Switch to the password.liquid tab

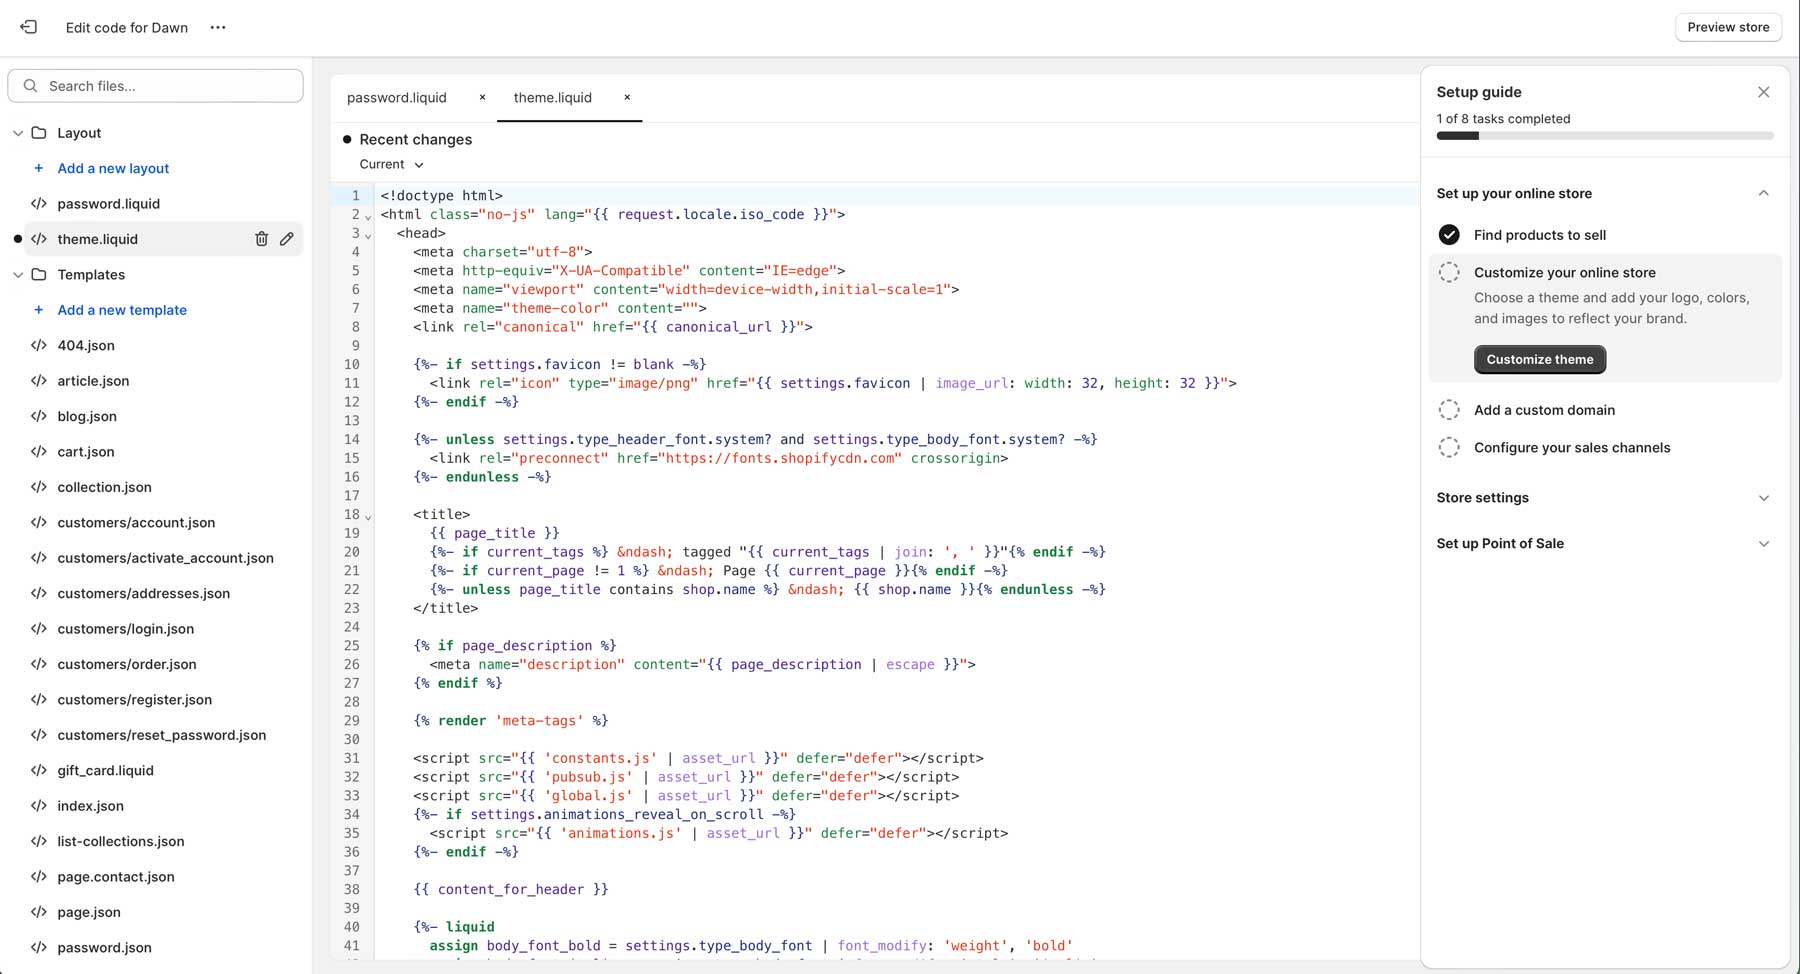tap(397, 97)
